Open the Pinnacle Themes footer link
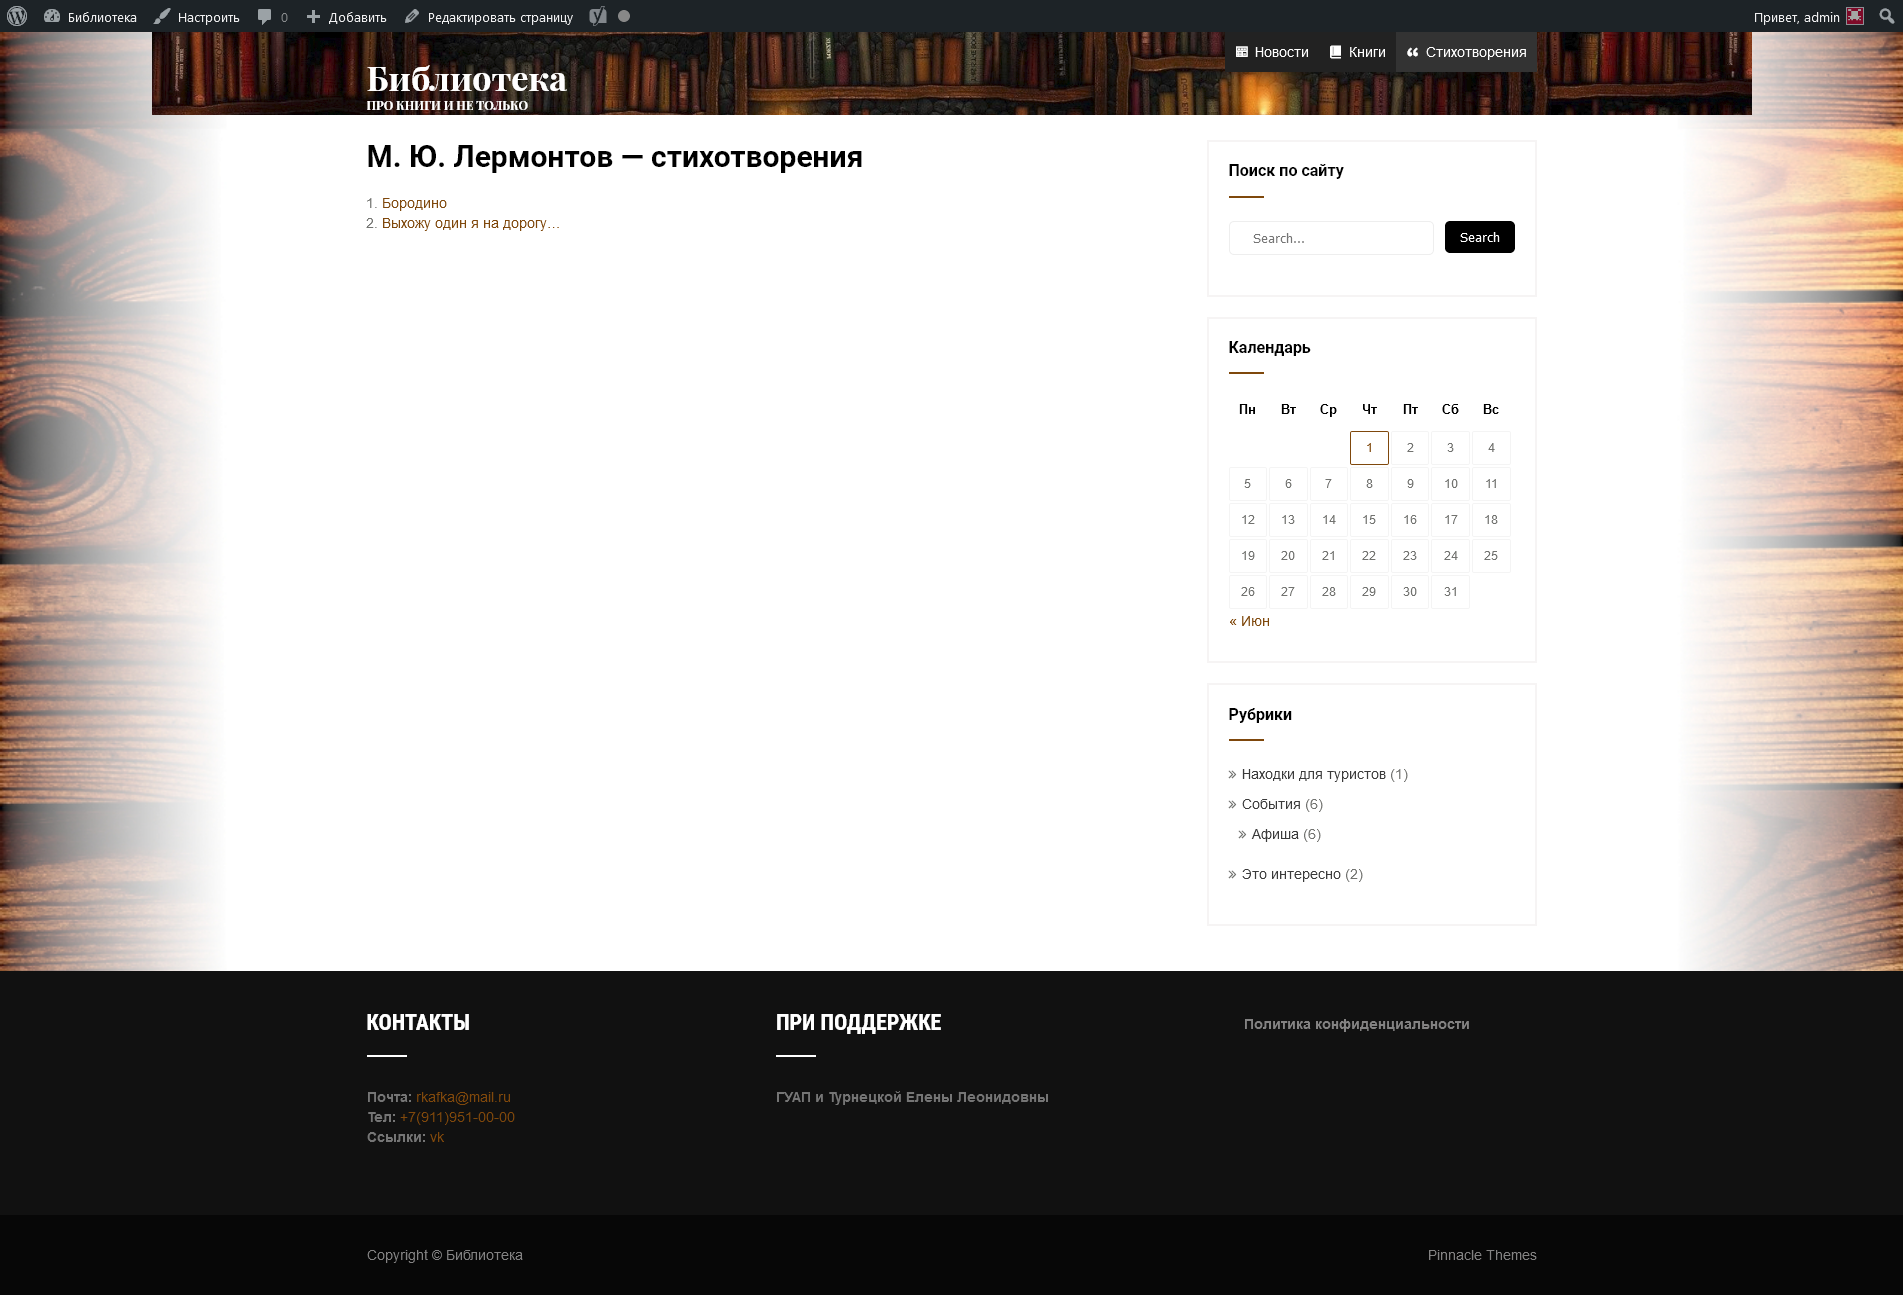 tap(1482, 1255)
